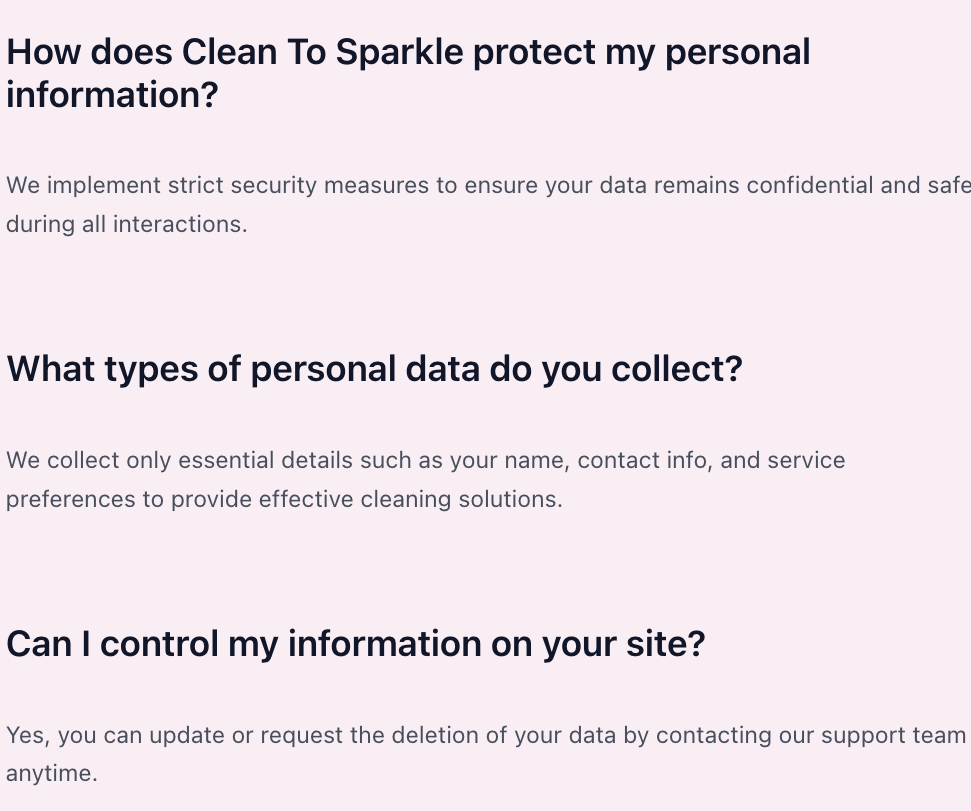Click the "Can I control my information" heading

(355, 644)
